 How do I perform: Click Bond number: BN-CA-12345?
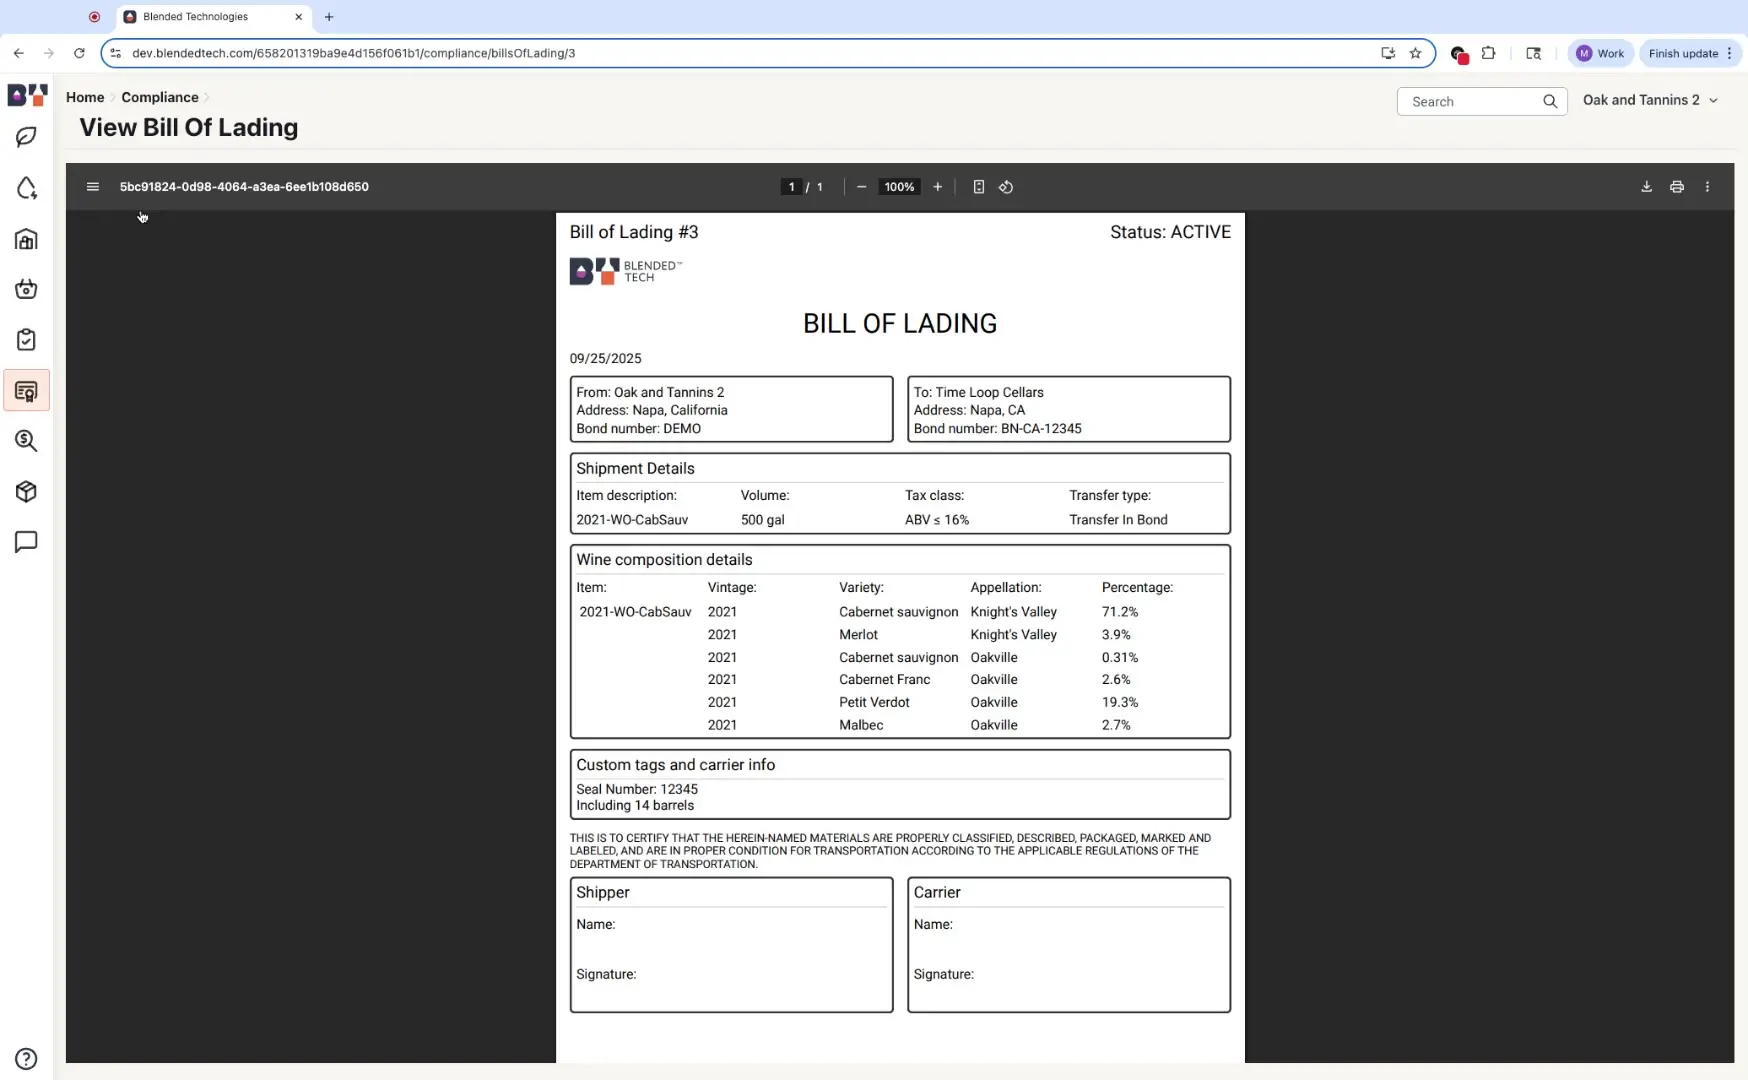(997, 428)
